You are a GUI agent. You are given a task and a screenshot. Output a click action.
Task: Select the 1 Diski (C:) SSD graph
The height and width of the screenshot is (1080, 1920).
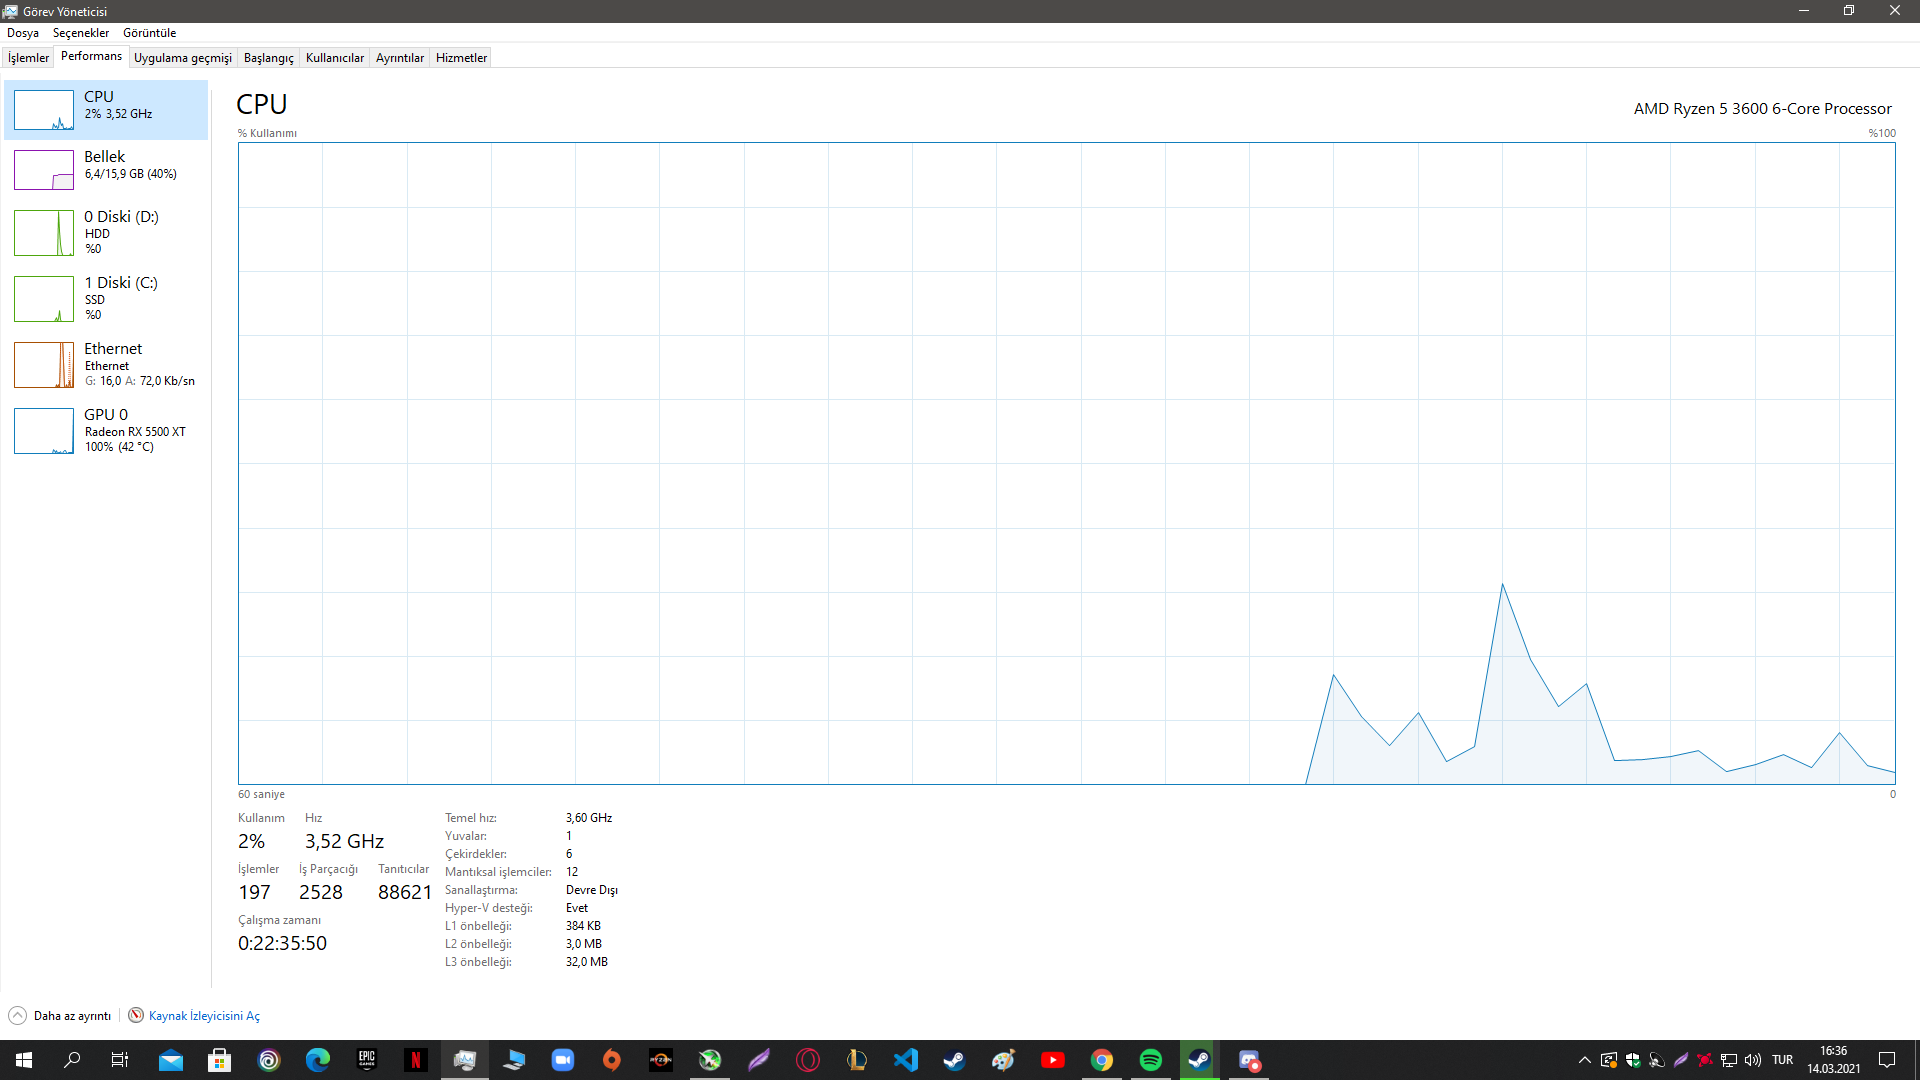44,298
